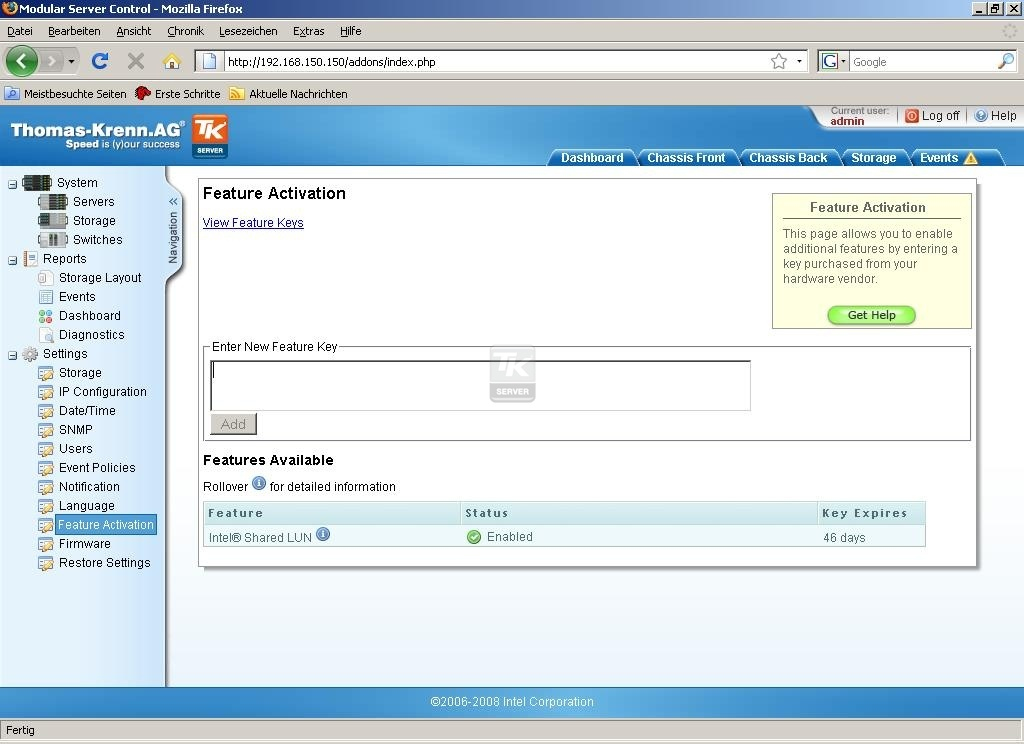Click the Thomas-Krenn TK Server logo
Screen dimensions: 1024x744
click(x=210, y=135)
